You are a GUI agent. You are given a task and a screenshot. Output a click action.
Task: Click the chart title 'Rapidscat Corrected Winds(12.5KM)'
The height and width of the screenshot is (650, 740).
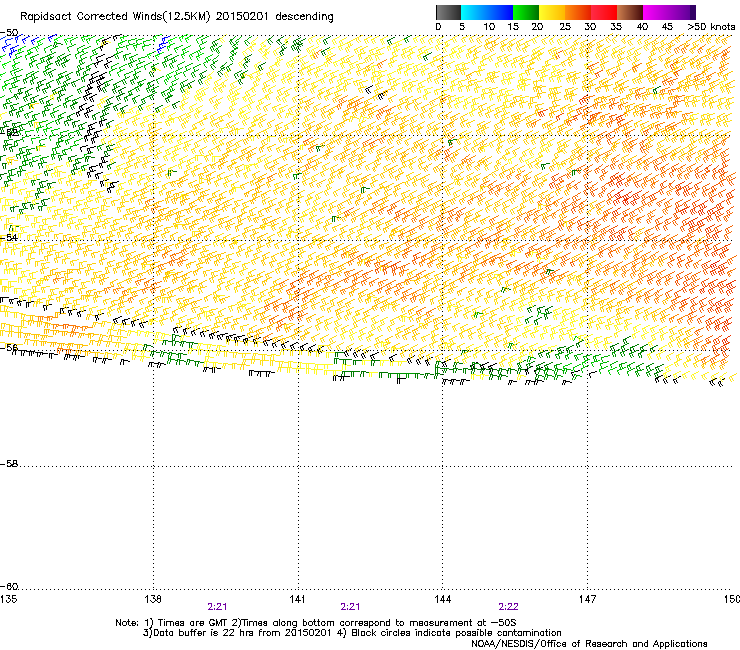tap(115, 17)
